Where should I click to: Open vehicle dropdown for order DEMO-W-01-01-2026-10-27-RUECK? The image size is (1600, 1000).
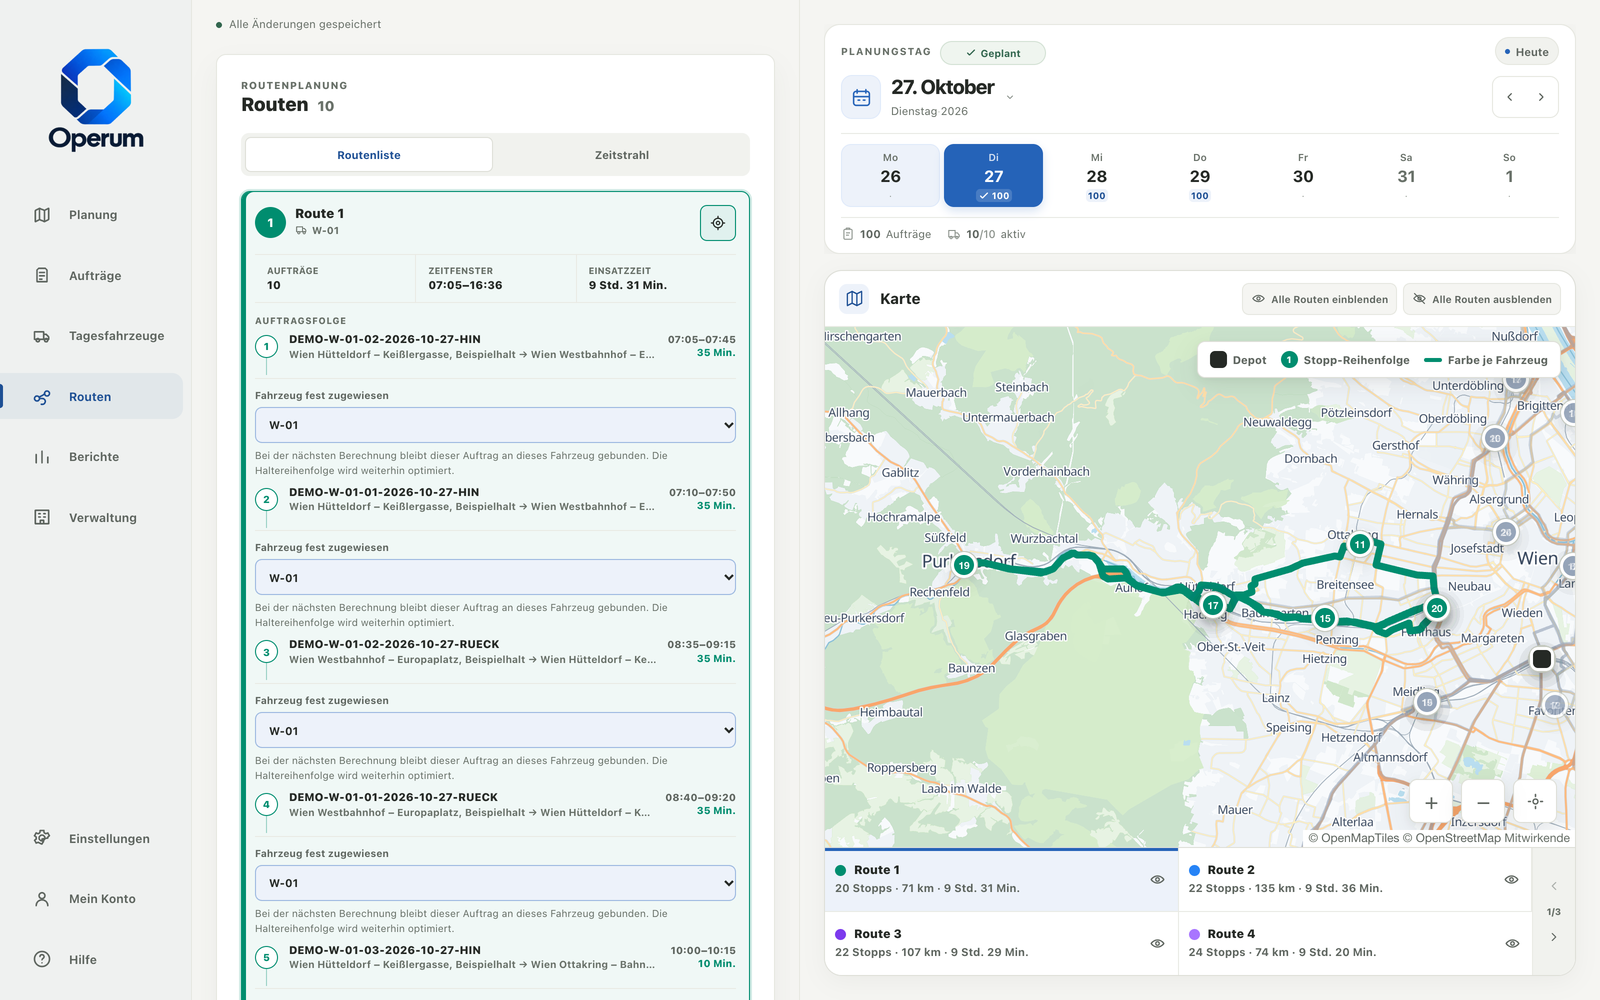[495, 883]
